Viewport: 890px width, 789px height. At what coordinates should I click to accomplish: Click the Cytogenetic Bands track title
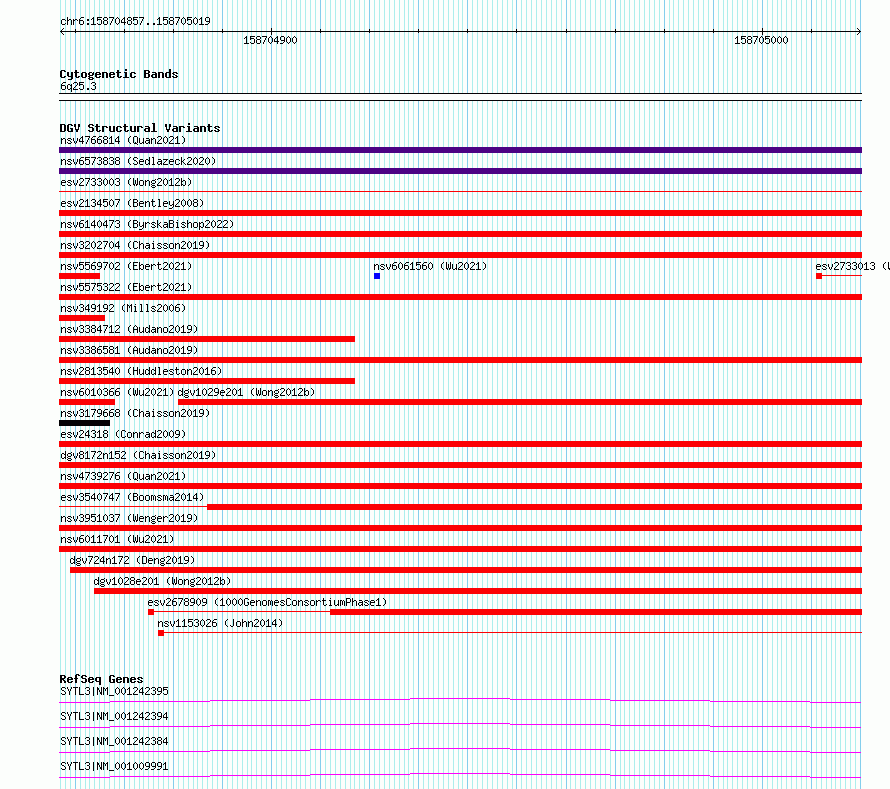119,74
